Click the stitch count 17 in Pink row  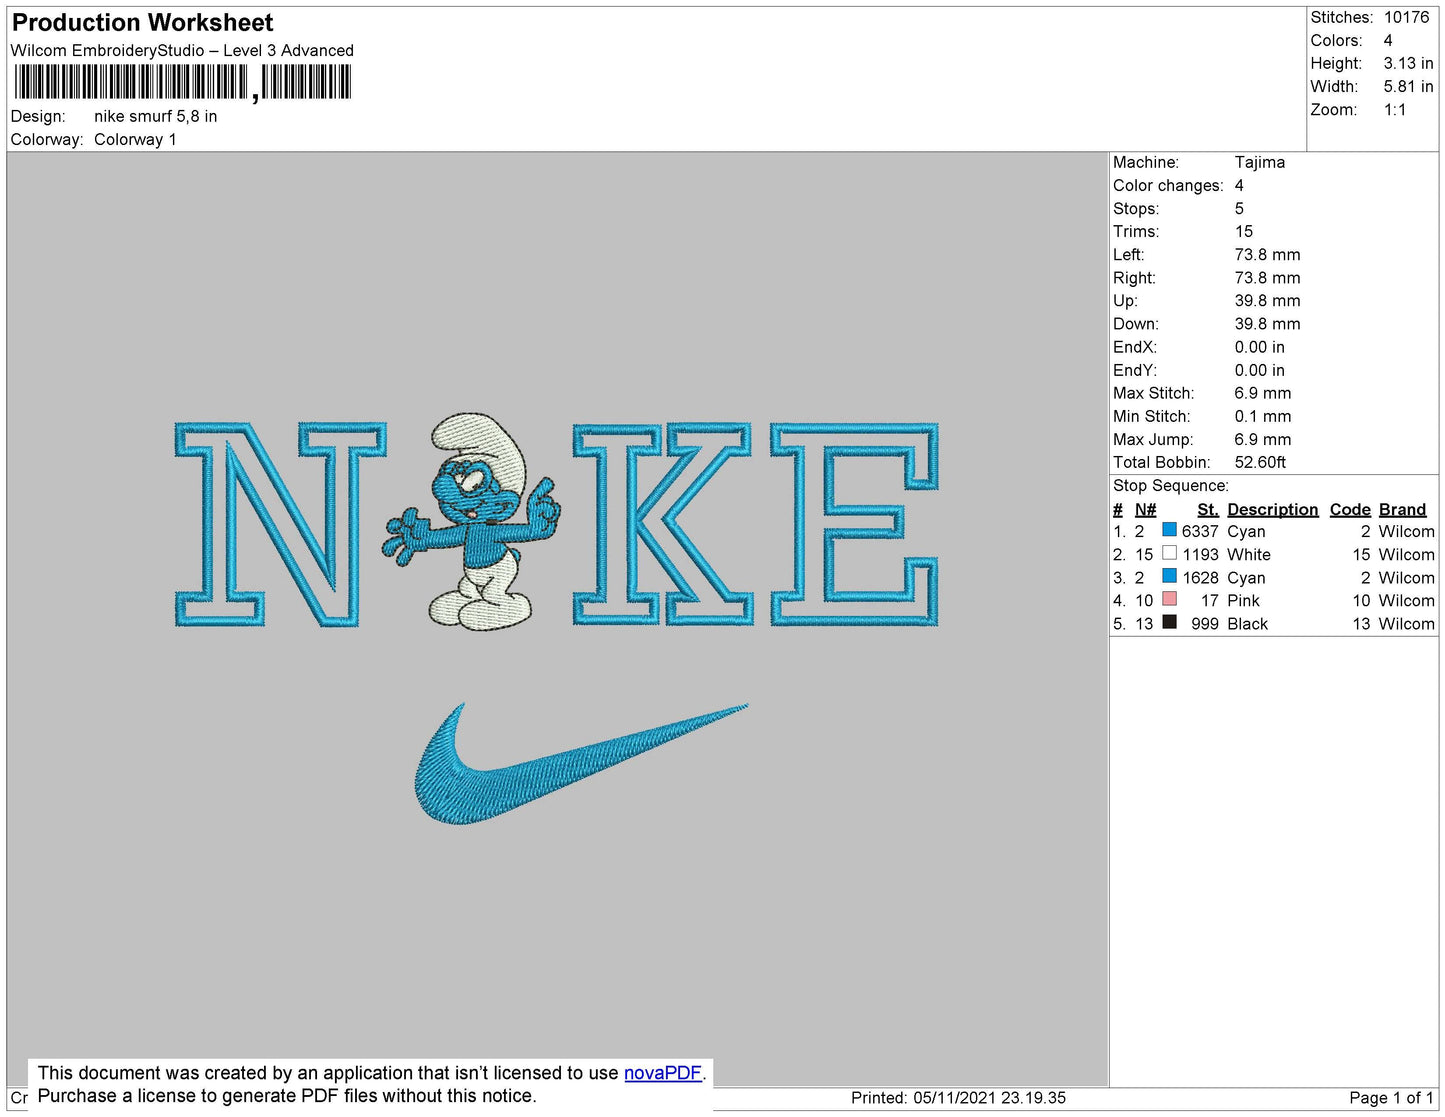[x=1210, y=600]
